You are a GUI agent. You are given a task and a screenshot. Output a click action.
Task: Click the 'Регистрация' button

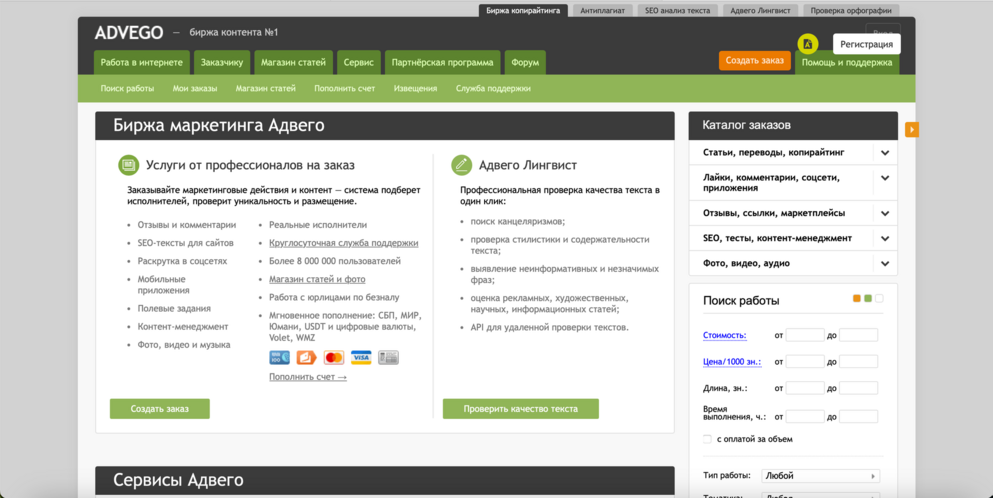pos(866,44)
